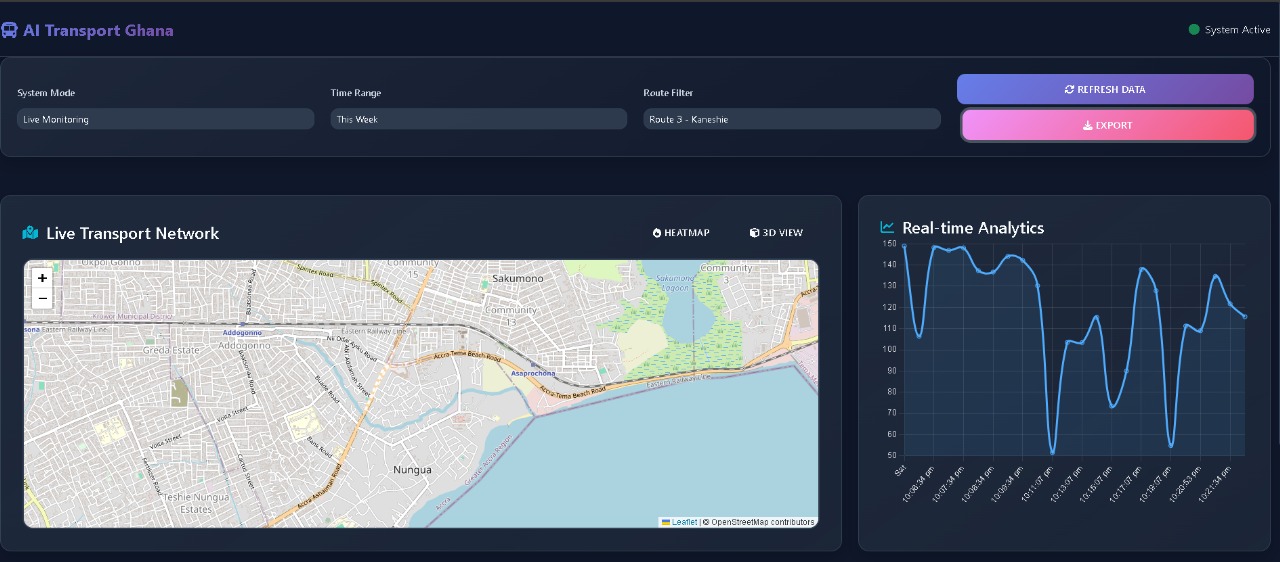The image size is (1280, 562).
Task: Zoom in on the map
Action: [42, 278]
